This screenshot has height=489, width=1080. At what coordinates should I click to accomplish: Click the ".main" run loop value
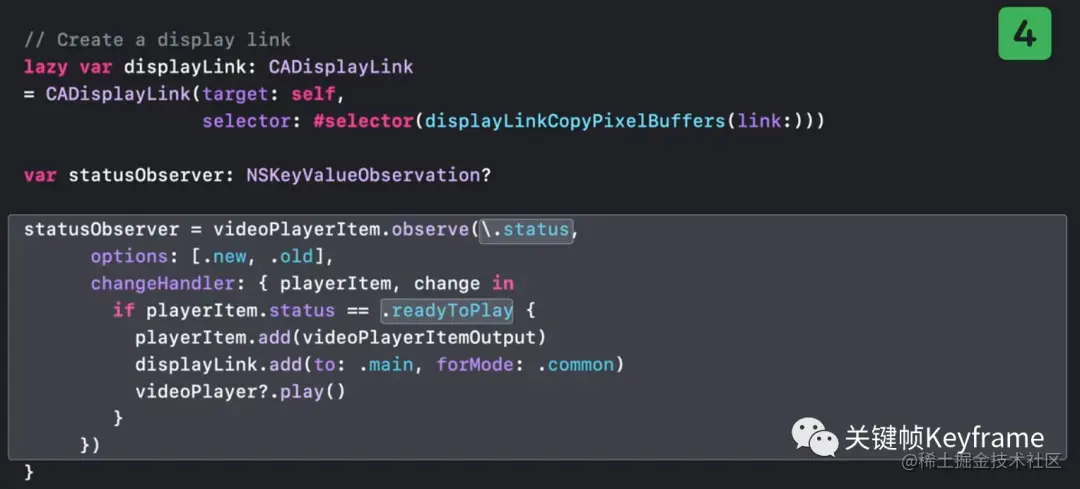point(386,364)
